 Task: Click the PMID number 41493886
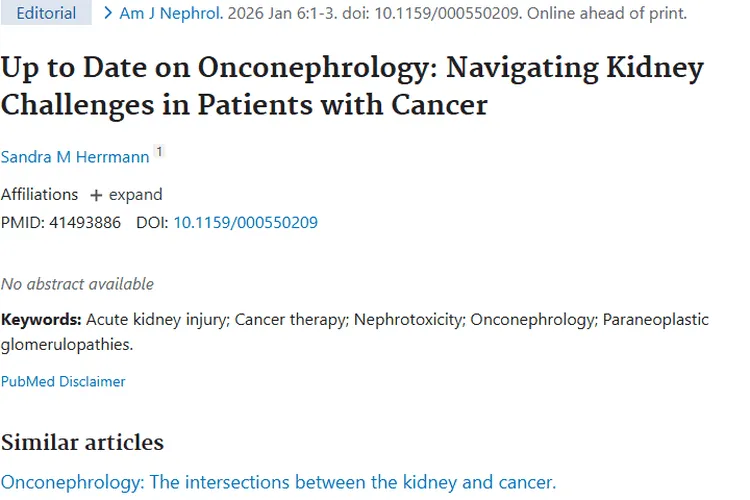pos(84,222)
